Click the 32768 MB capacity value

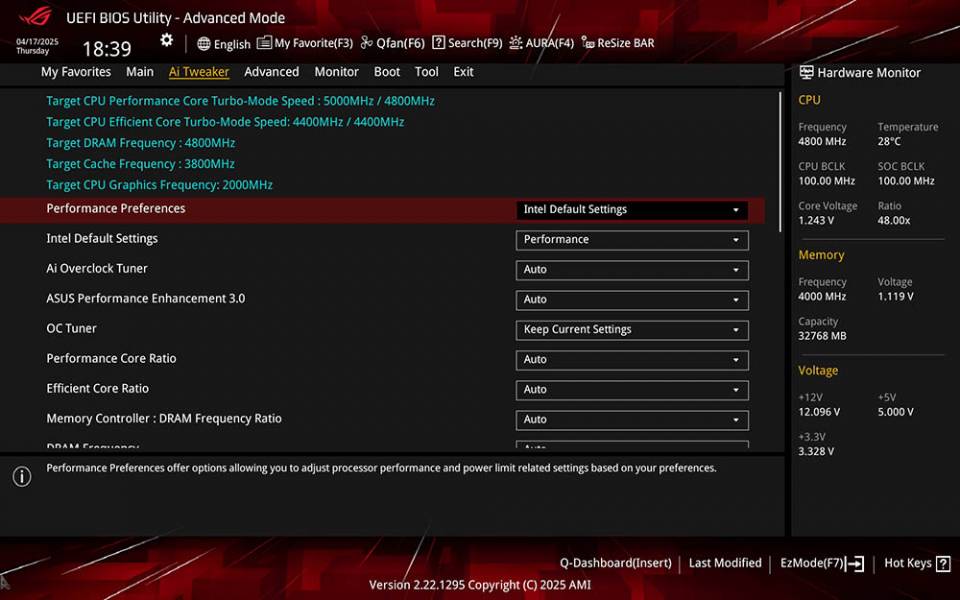pyautogui.click(x=822, y=336)
